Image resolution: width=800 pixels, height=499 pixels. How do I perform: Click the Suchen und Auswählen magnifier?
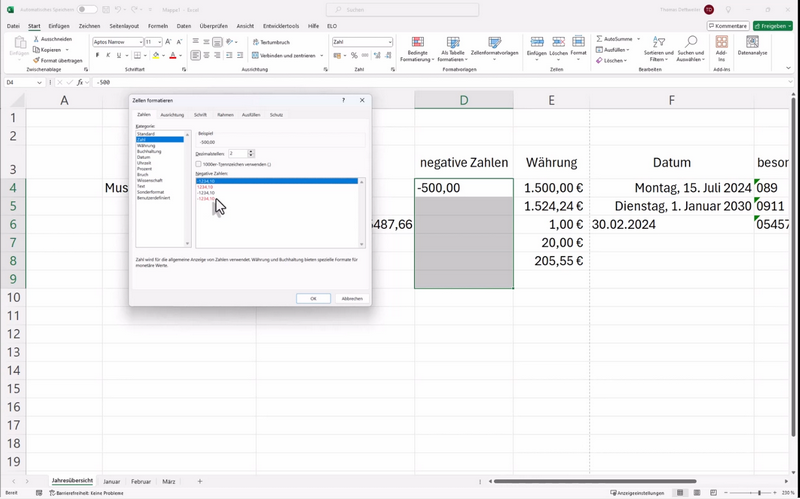[690, 50]
